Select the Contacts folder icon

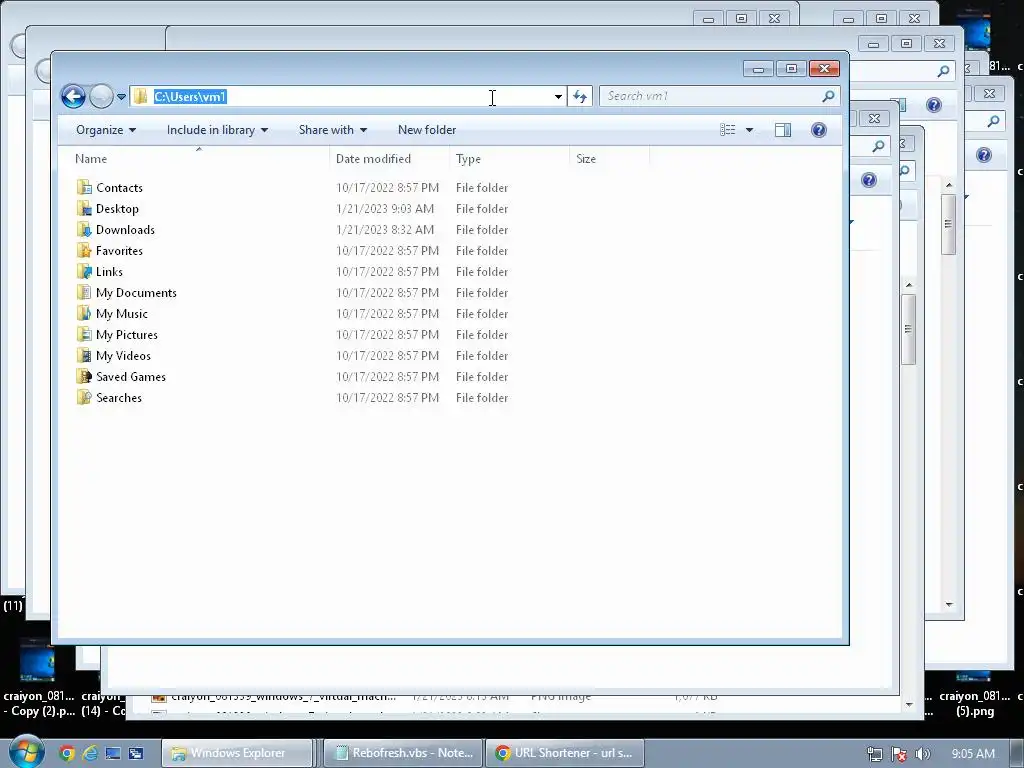tap(84, 187)
